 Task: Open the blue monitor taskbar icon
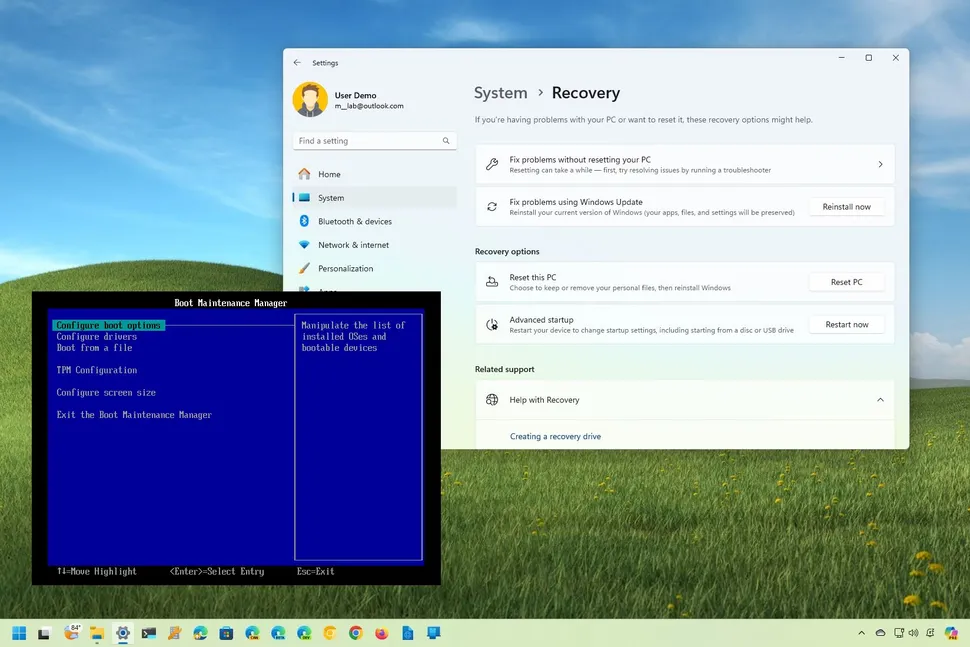pyautogui.click(x=434, y=633)
